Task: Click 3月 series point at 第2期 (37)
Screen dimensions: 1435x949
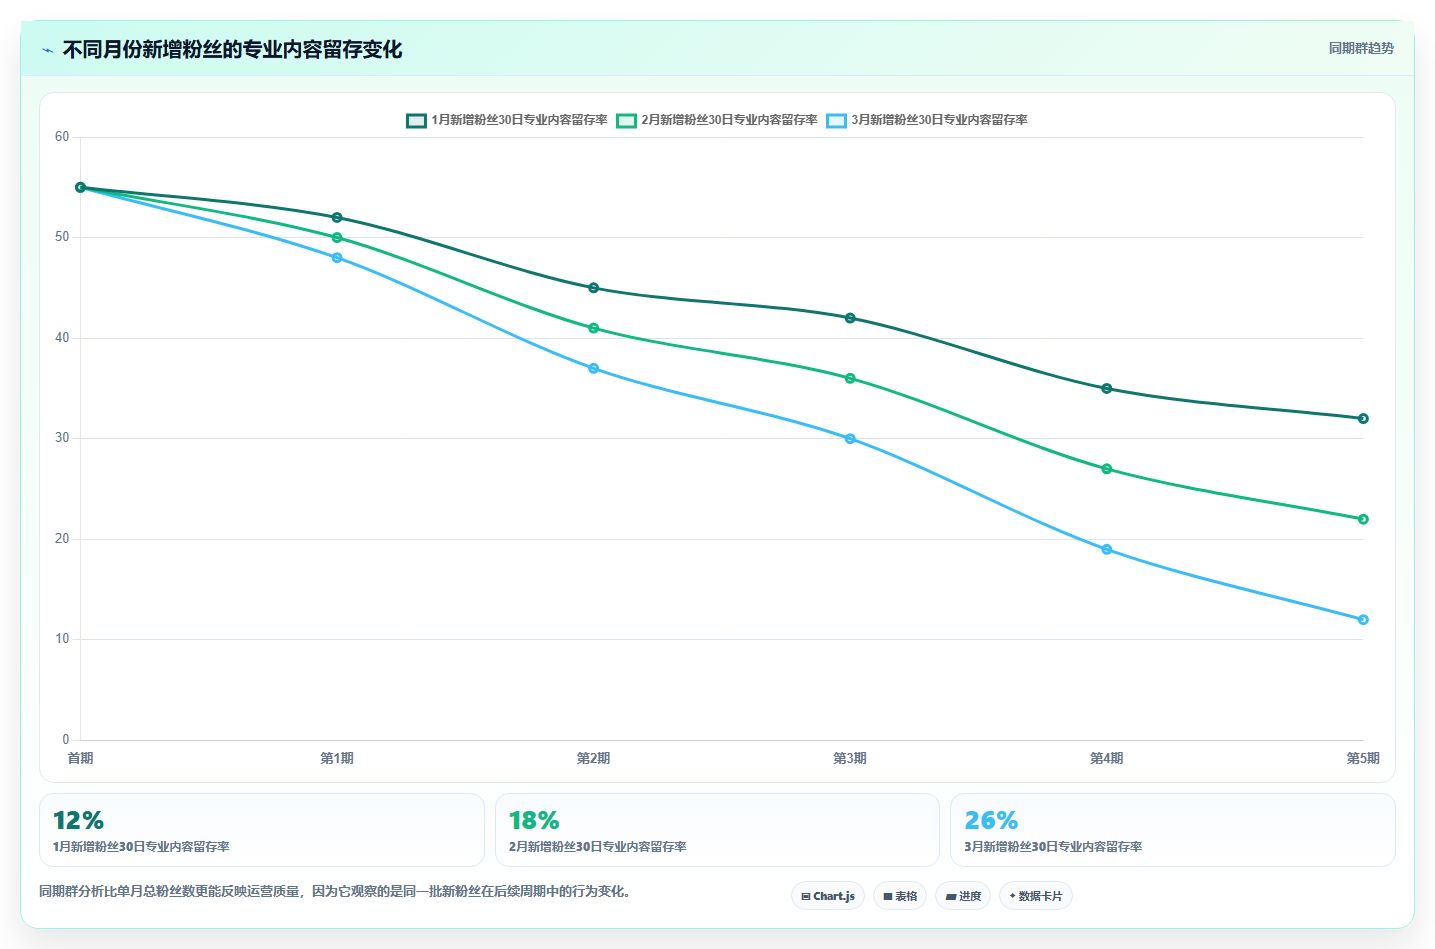Action: (594, 368)
